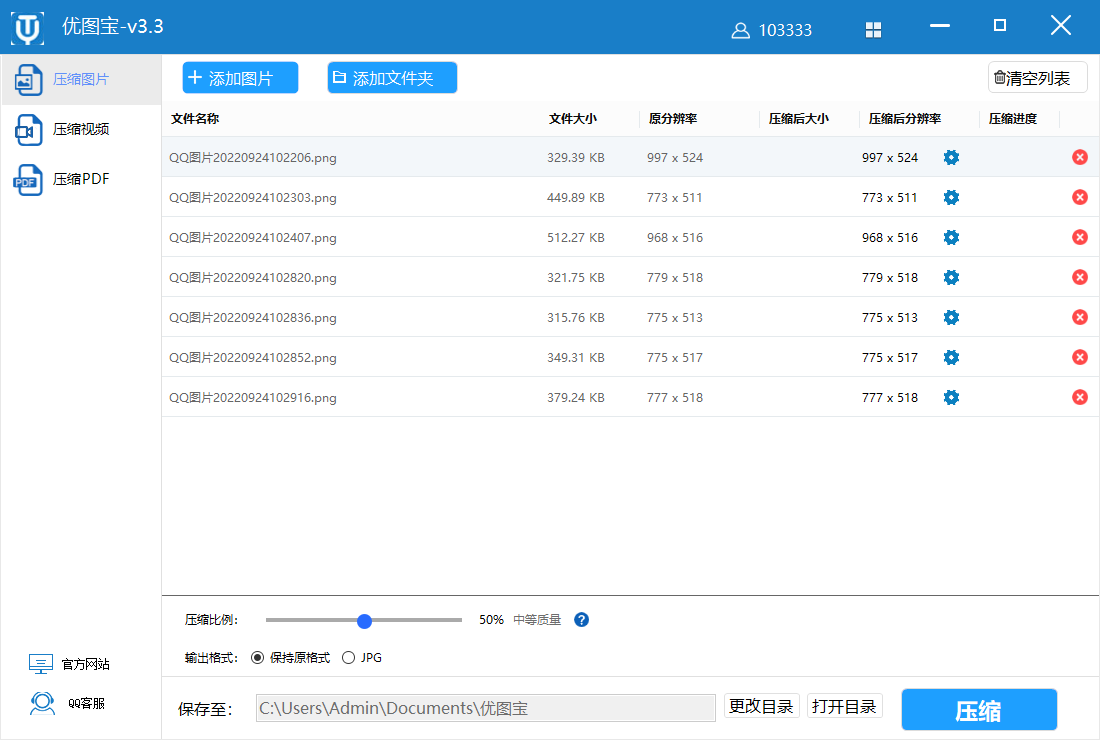Open settings gear for QQ图片20220924102820.png
The image size is (1100, 740).
(951, 278)
